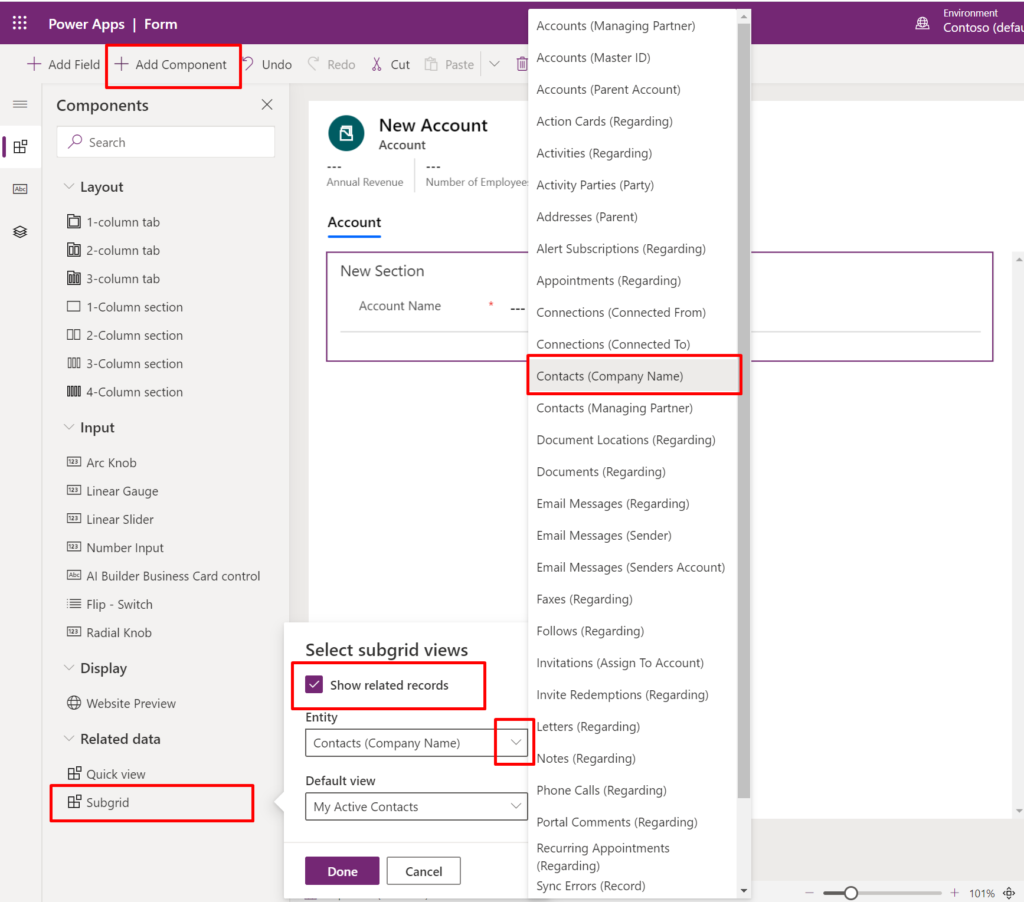Click the Environment globe icon
This screenshot has width=1024, height=902.
pos(922,24)
